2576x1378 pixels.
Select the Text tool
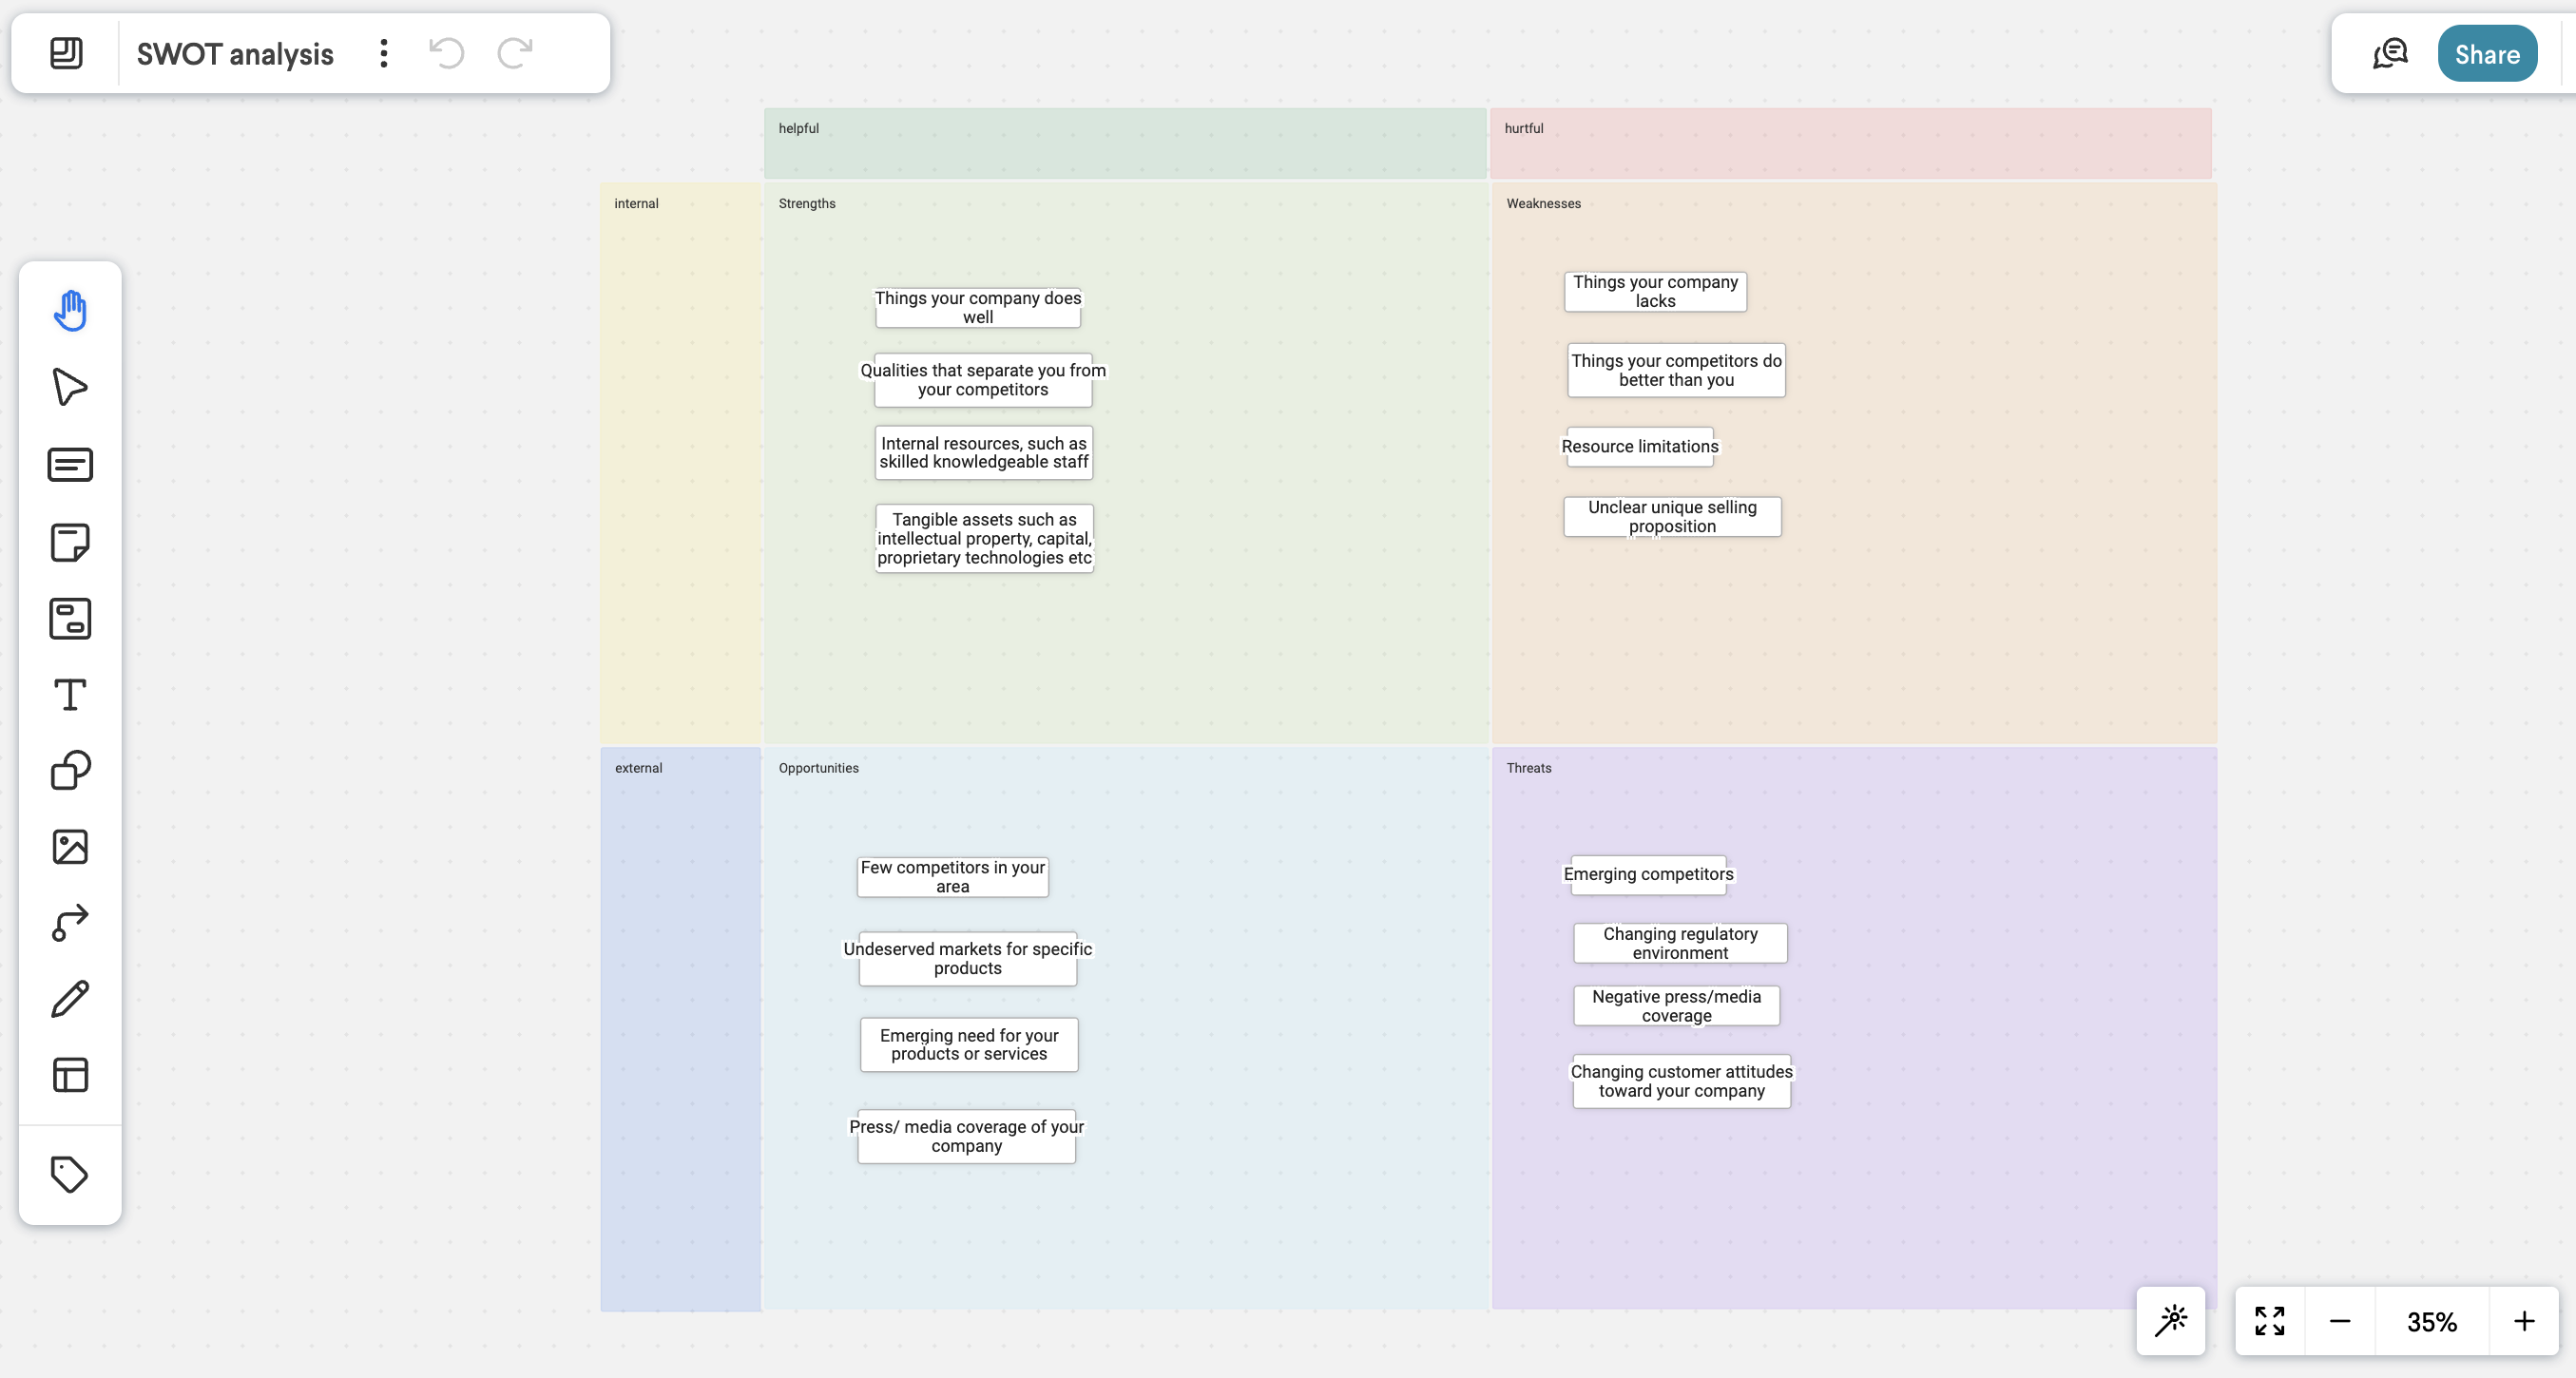pyautogui.click(x=71, y=693)
